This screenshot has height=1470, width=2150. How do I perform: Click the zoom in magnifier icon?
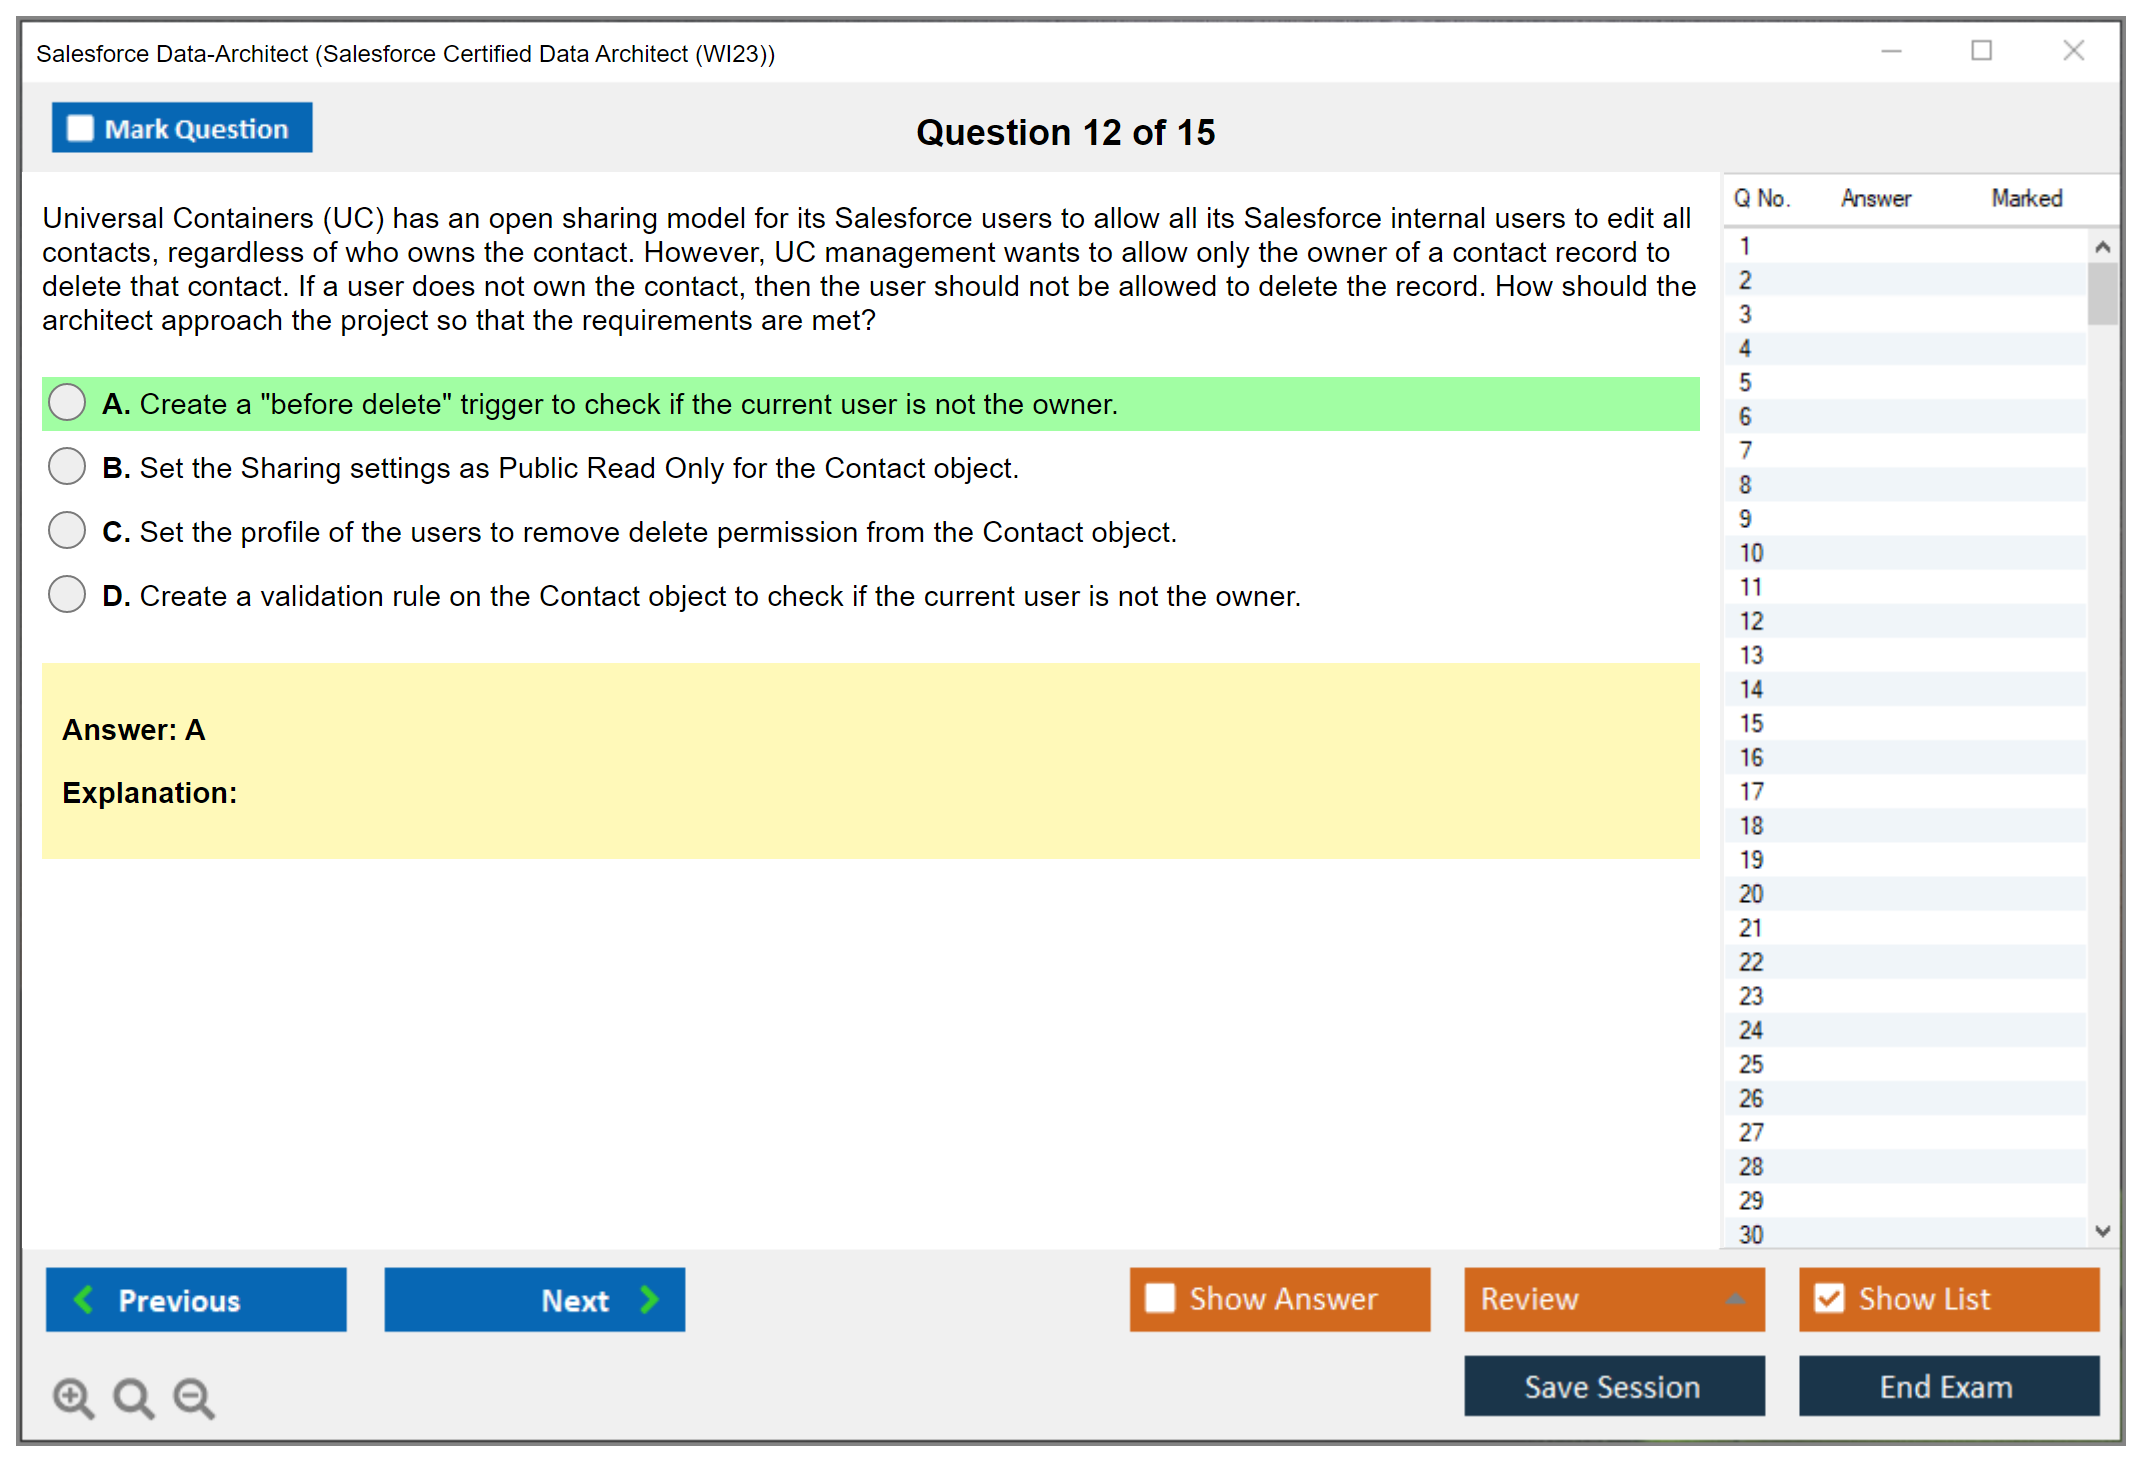tap(73, 1397)
